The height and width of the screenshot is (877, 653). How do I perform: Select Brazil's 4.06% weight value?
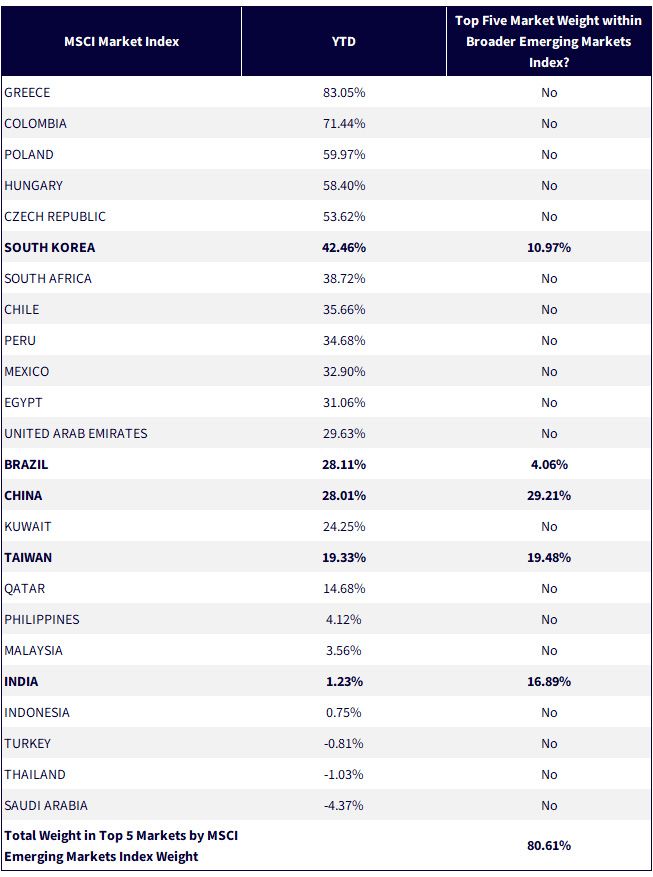[x=549, y=464]
